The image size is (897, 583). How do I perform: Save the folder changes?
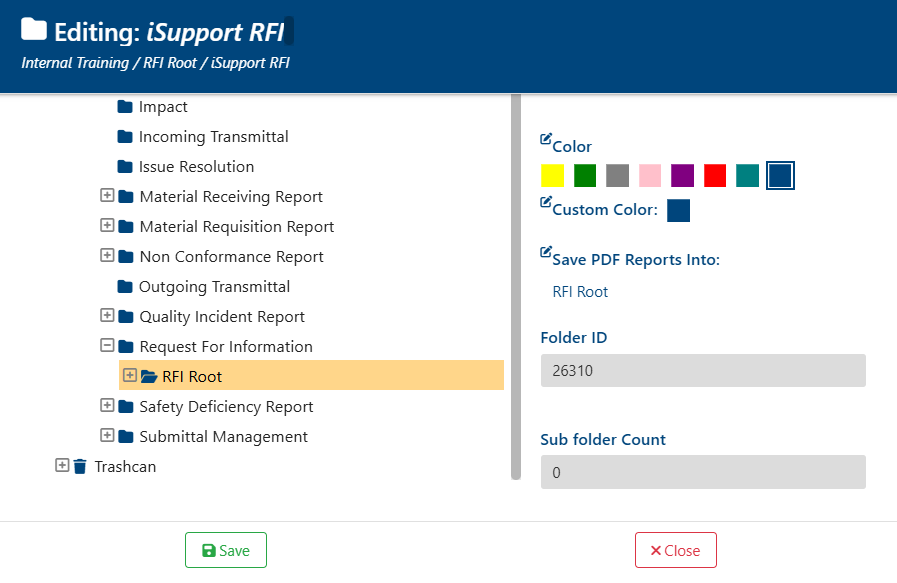pyautogui.click(x=226, y=550)
